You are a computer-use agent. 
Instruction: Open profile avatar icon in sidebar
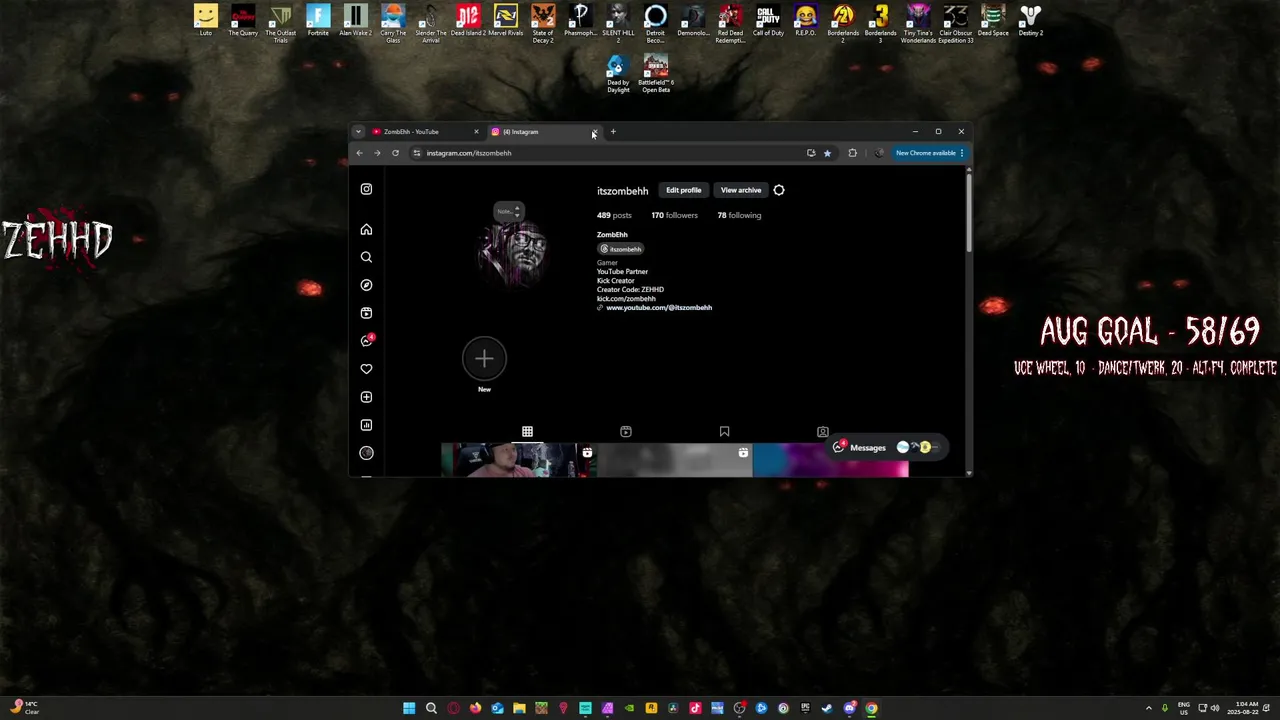pos(366,453)
